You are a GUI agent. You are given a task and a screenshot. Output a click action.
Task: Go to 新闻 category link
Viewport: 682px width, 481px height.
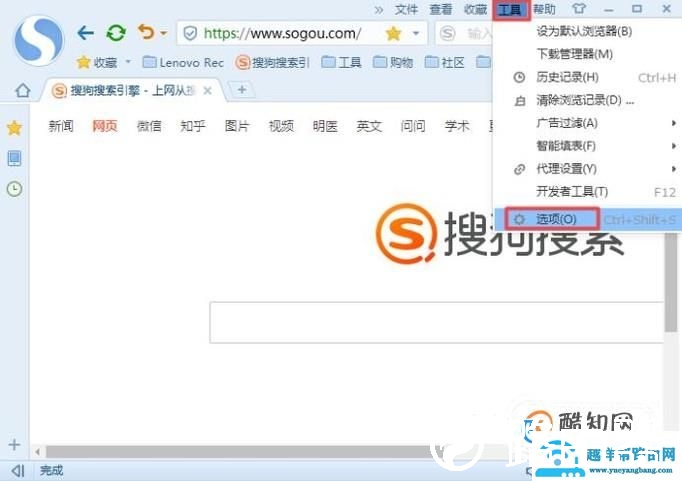61,126
